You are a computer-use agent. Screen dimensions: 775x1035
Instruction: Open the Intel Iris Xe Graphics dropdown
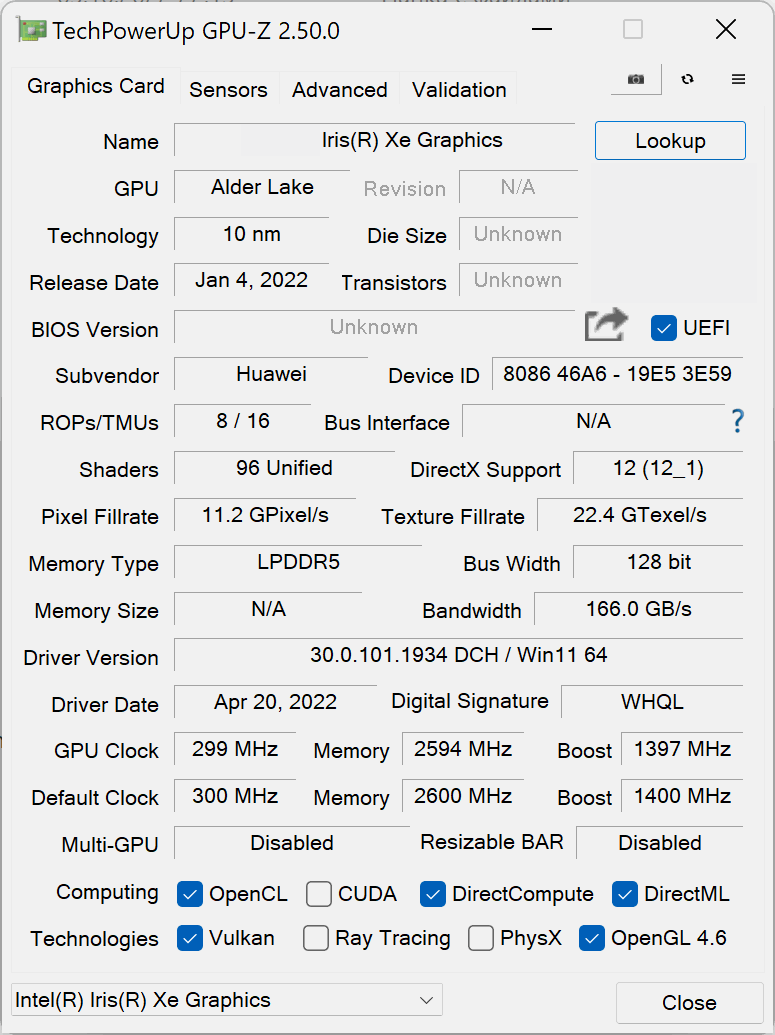pyautogui.click(x=227, y=1000)
